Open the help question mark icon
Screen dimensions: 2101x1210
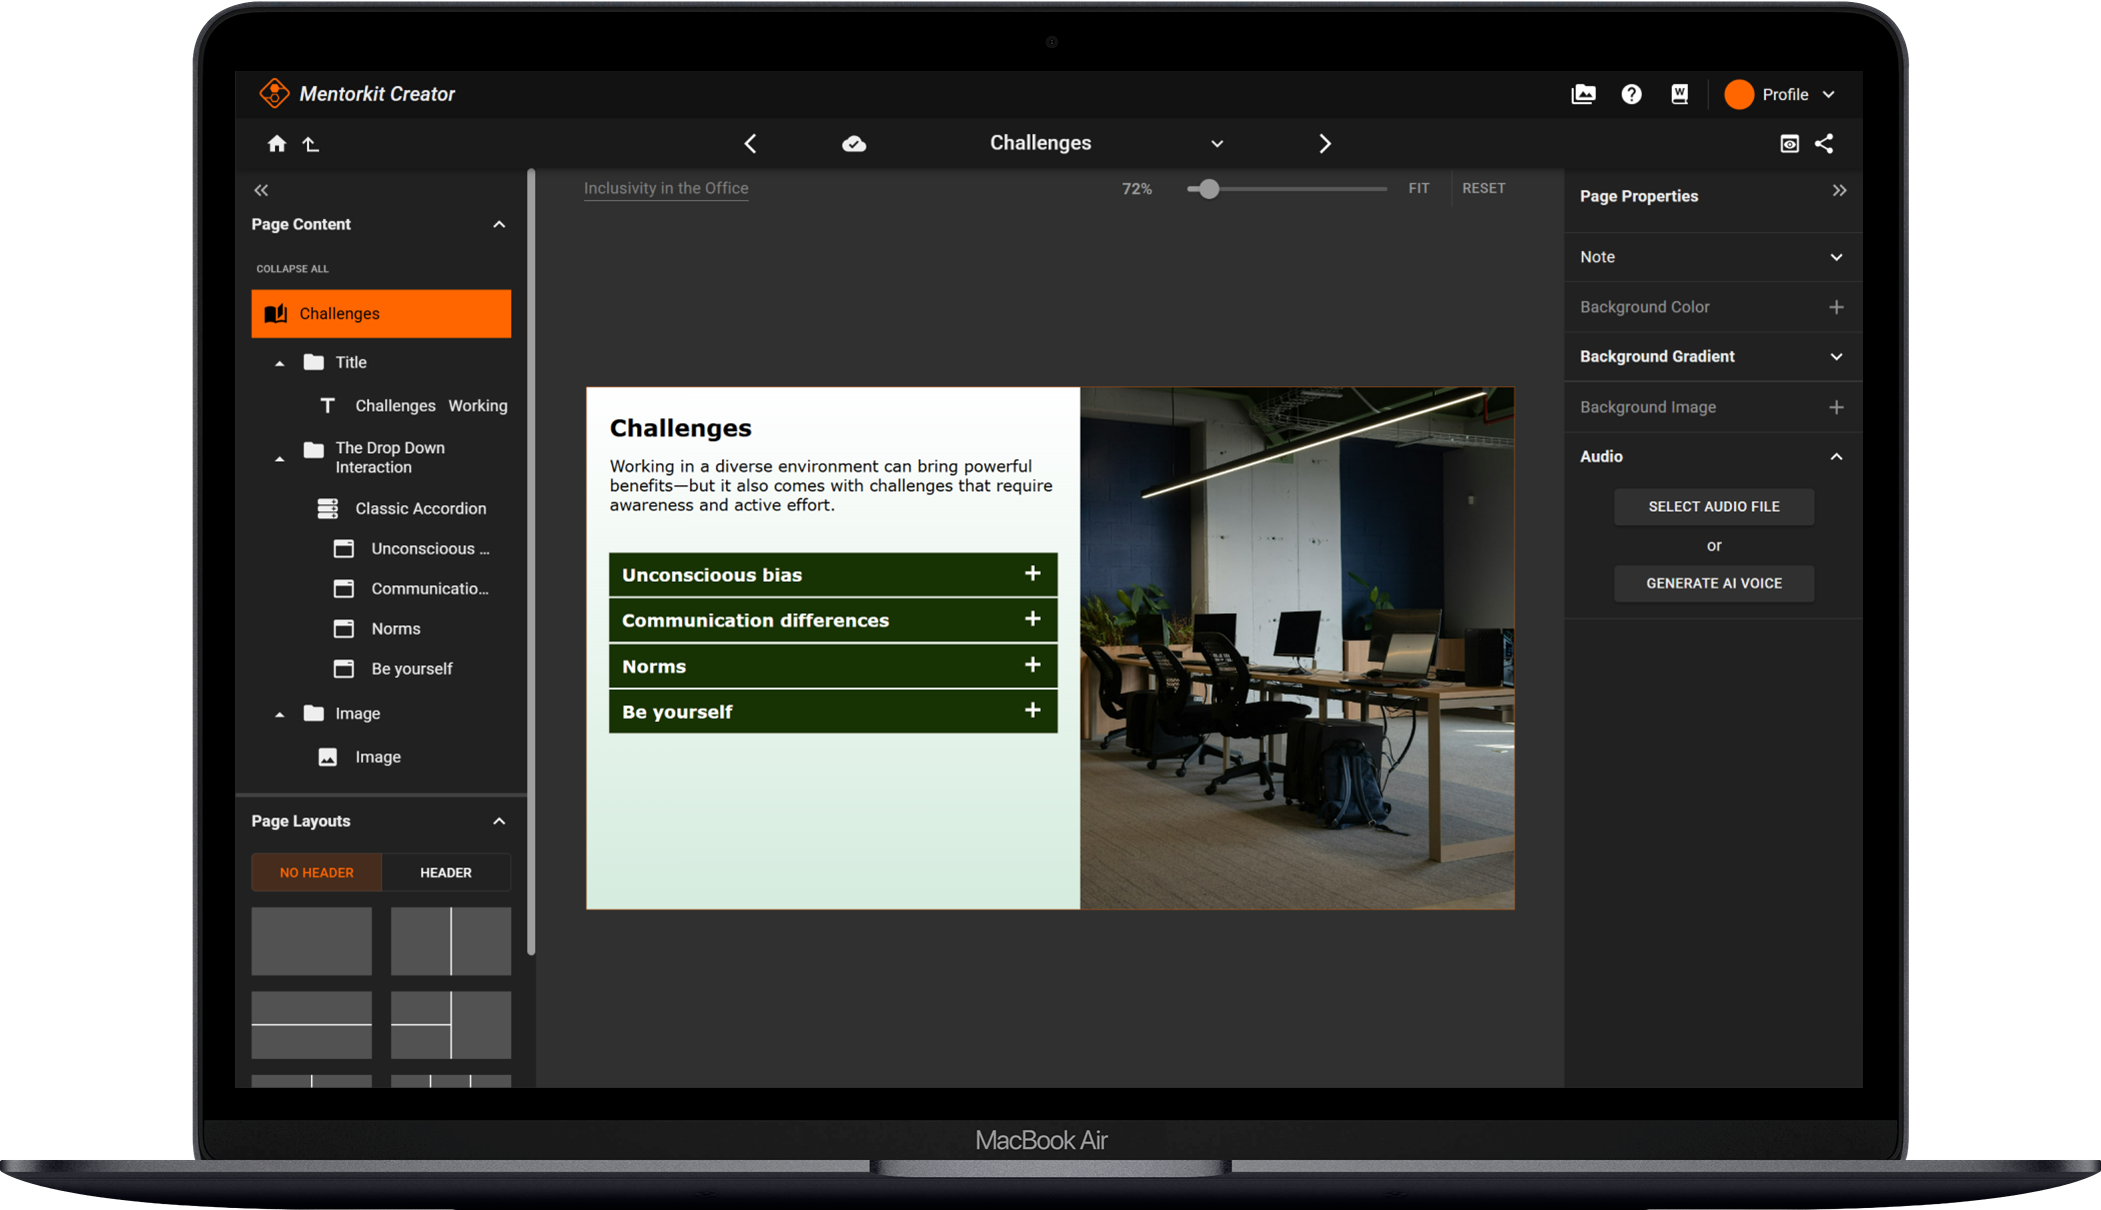[x=1631, y=94]
